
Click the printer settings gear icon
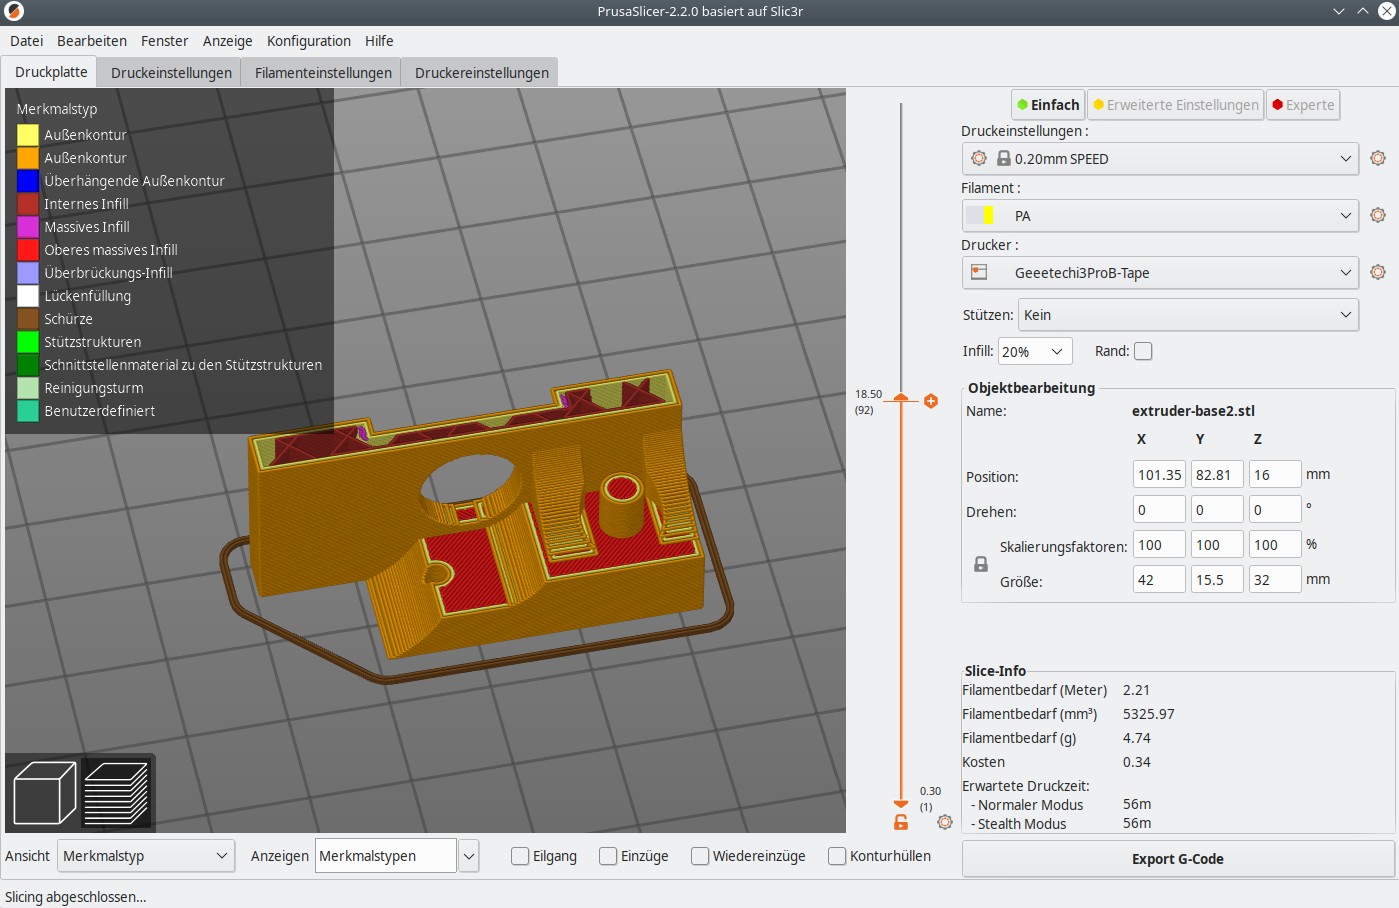click(x=1377, y=272)
